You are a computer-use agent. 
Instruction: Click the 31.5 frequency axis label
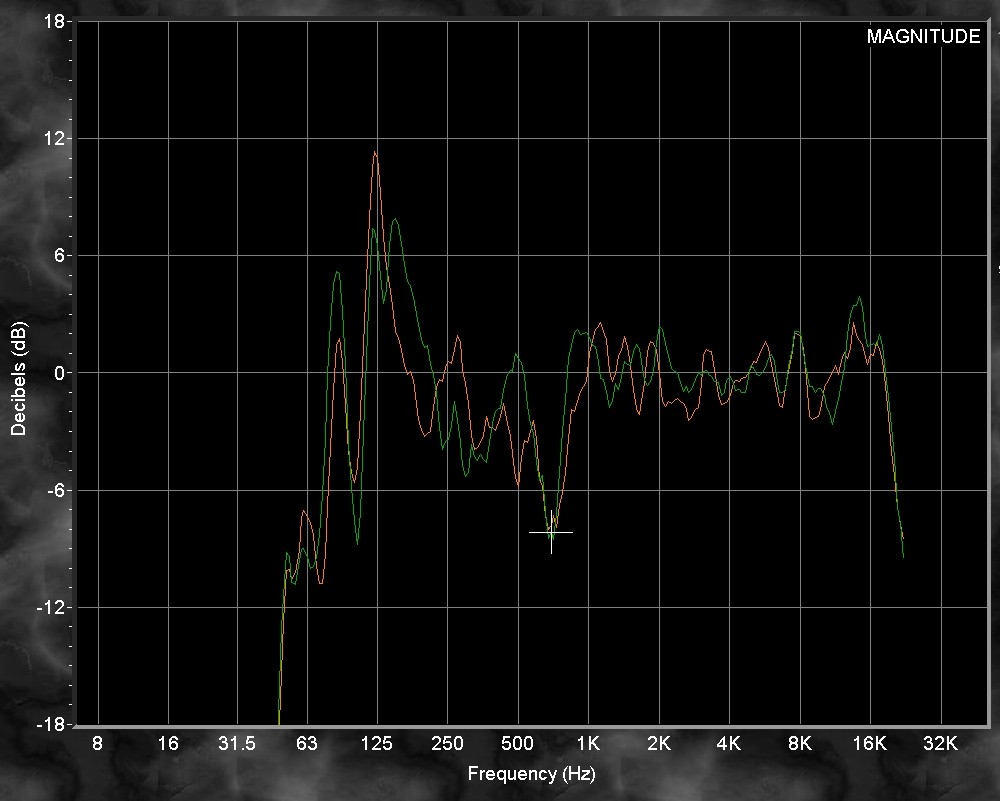pos(237,744)
